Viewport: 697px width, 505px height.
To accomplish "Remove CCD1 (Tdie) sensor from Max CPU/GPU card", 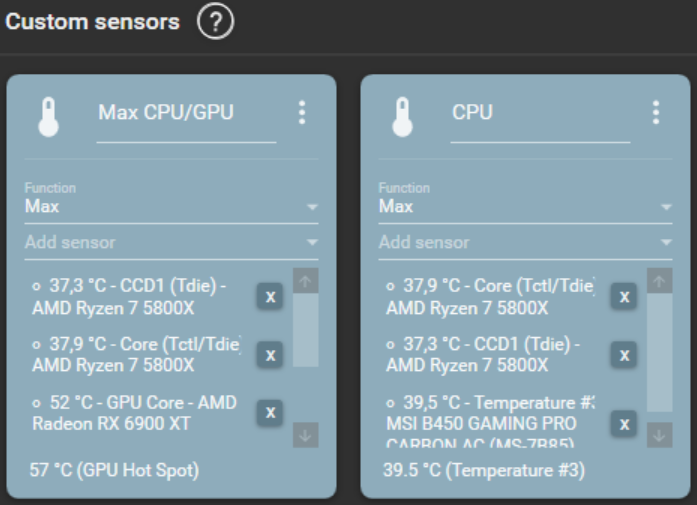I will [x=270, y=297].
